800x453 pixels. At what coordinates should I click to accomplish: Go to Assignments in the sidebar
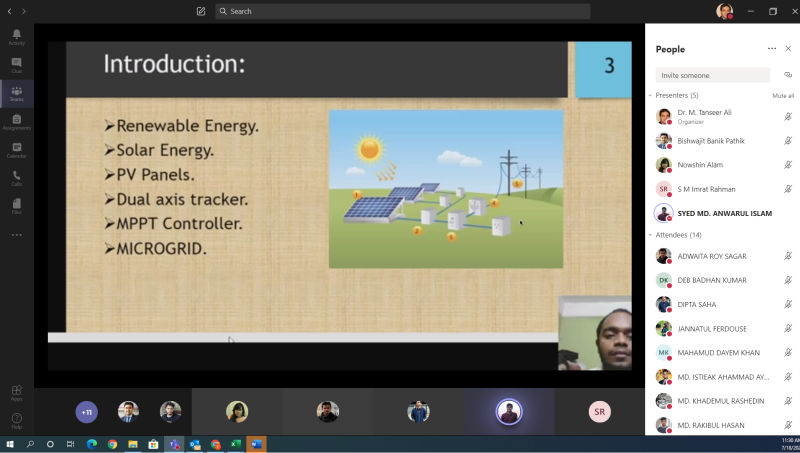pos(16,121)
